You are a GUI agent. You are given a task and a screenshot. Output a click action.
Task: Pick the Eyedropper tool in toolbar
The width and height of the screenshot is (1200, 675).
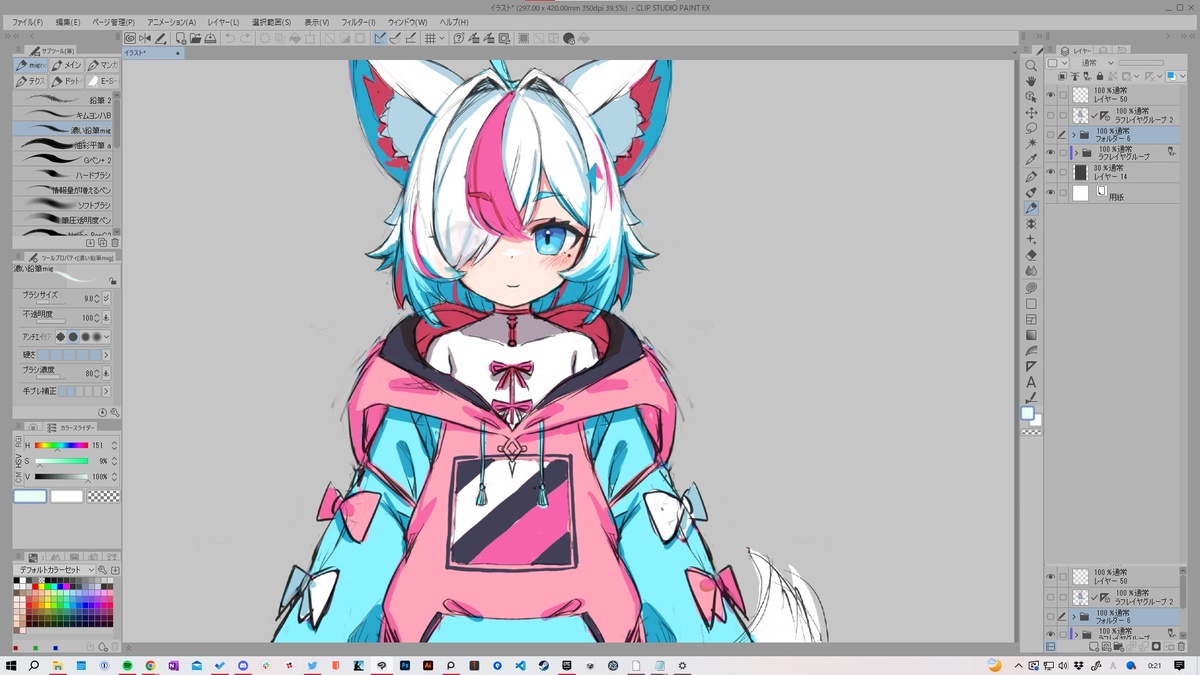(1031, 160)
